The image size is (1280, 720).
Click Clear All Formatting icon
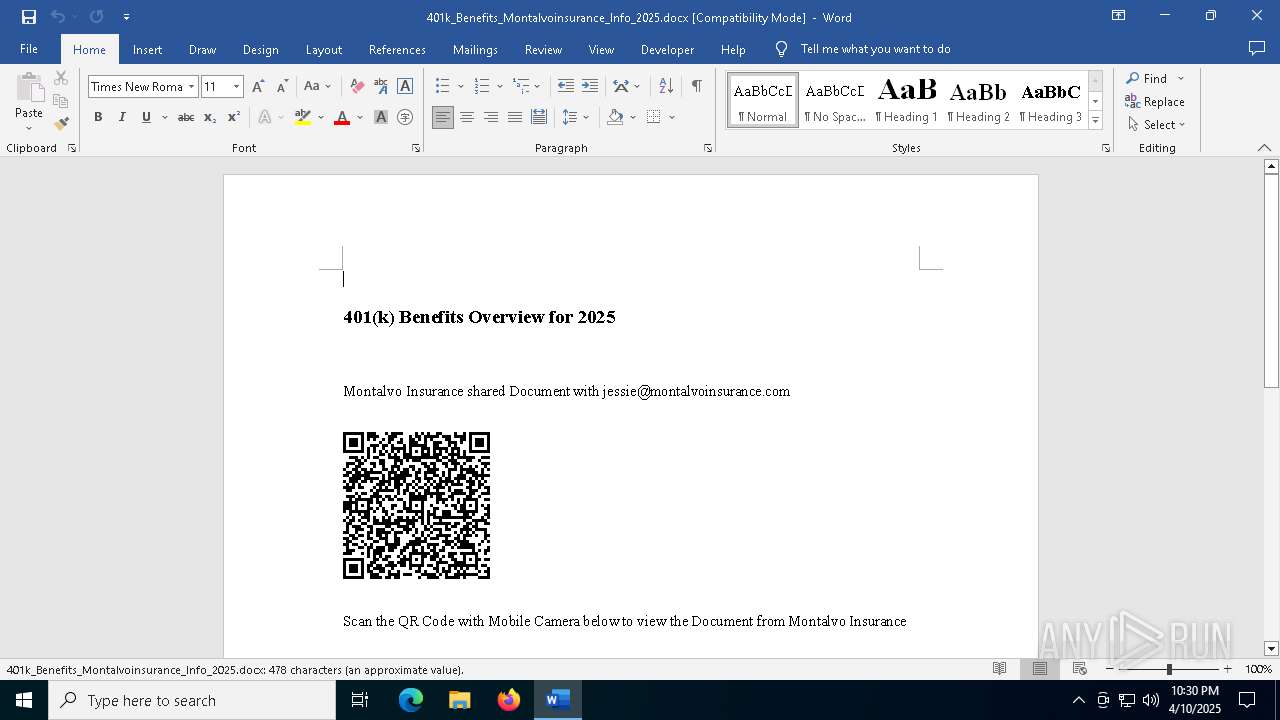pos(357,87)
